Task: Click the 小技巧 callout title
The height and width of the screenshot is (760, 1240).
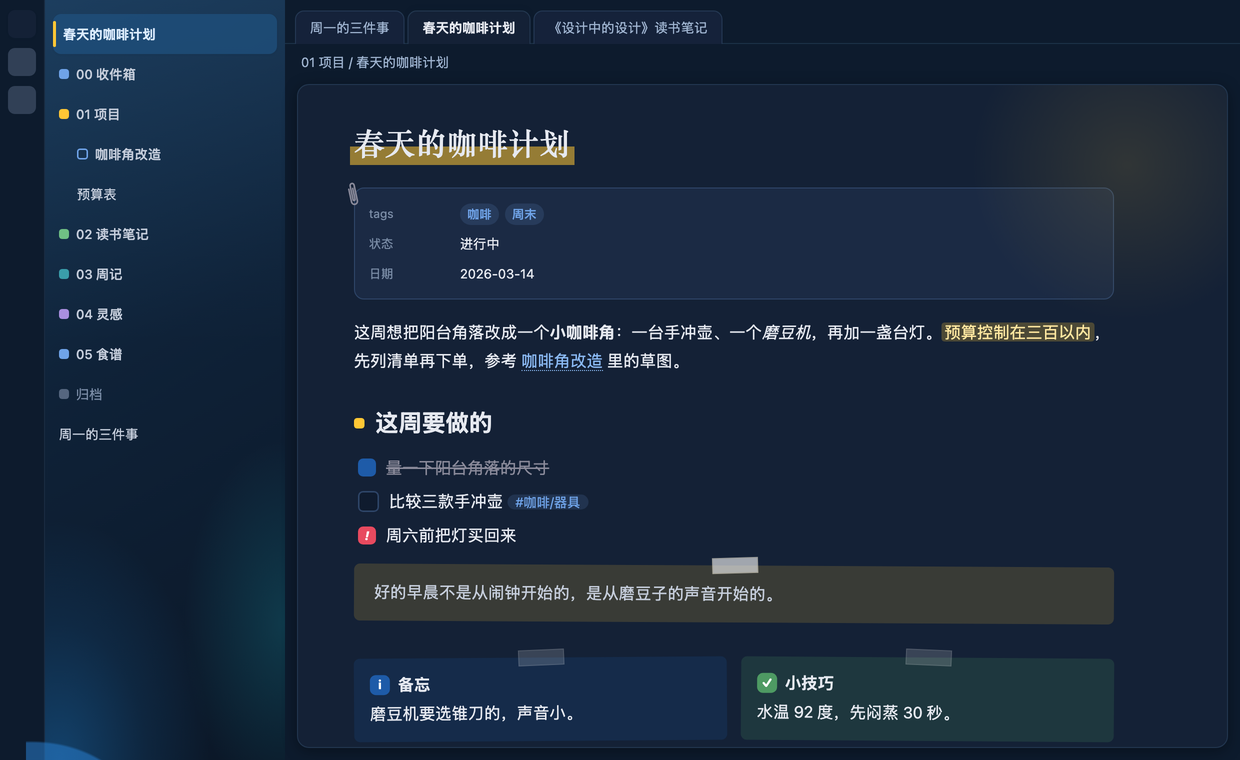Action: [x=809, y=683]
